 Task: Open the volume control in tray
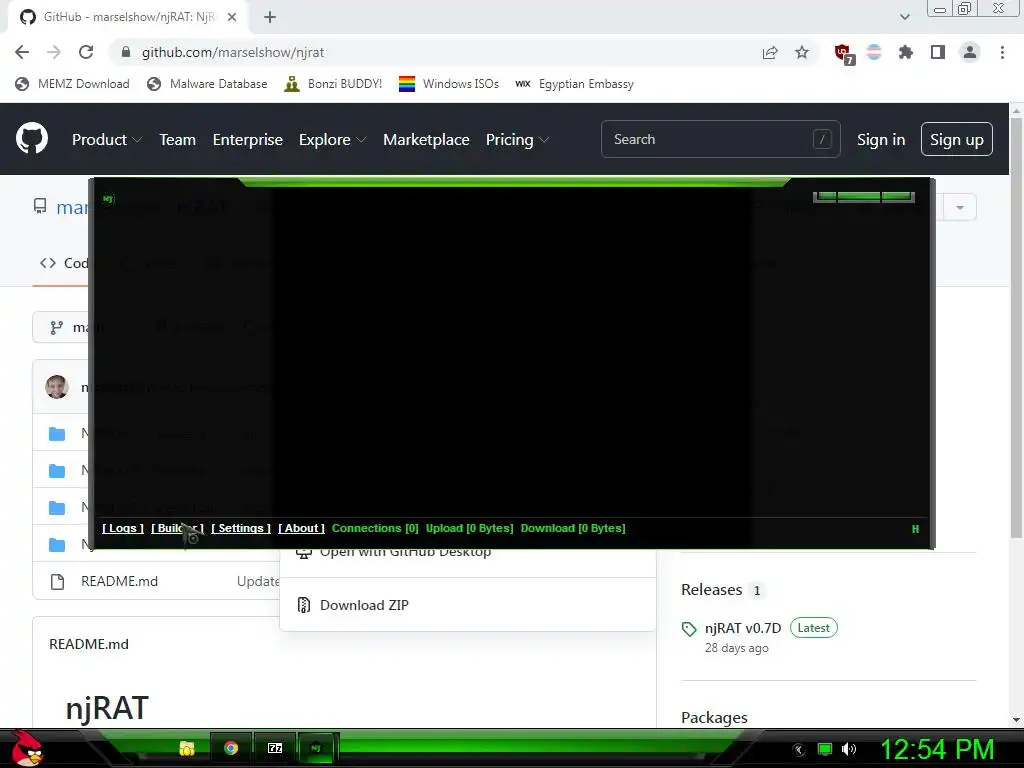[849, 749]
